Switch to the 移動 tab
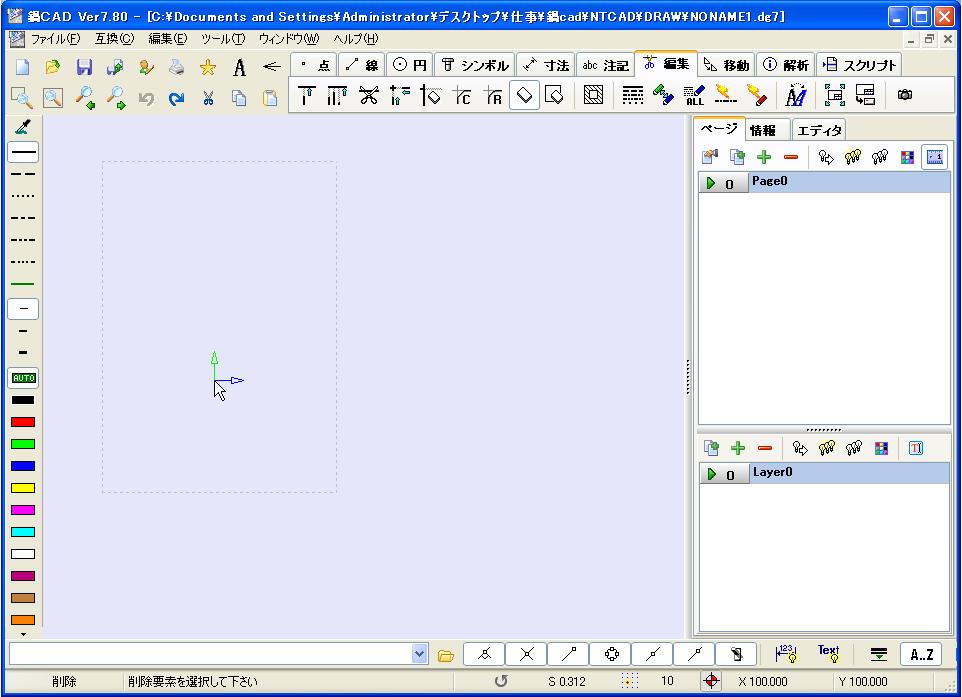 [726, 64]
